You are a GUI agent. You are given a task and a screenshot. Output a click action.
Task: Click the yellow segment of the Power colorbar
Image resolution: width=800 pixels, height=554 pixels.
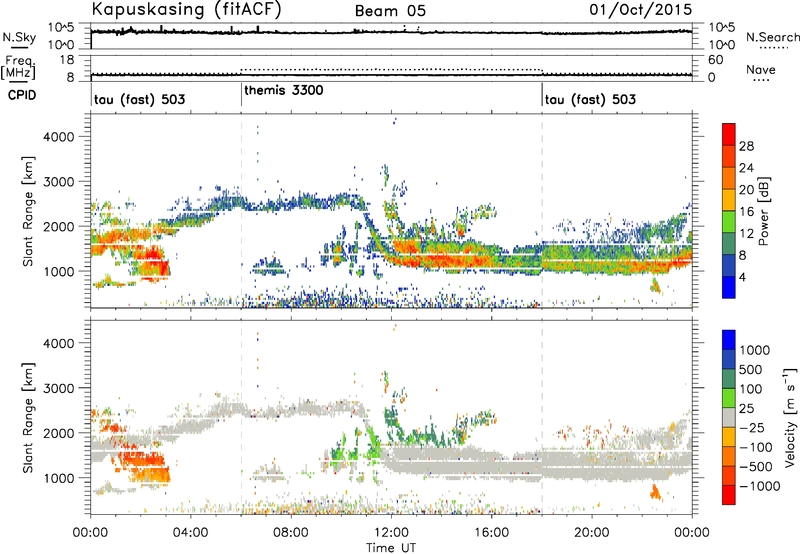[x=729, y=199]
